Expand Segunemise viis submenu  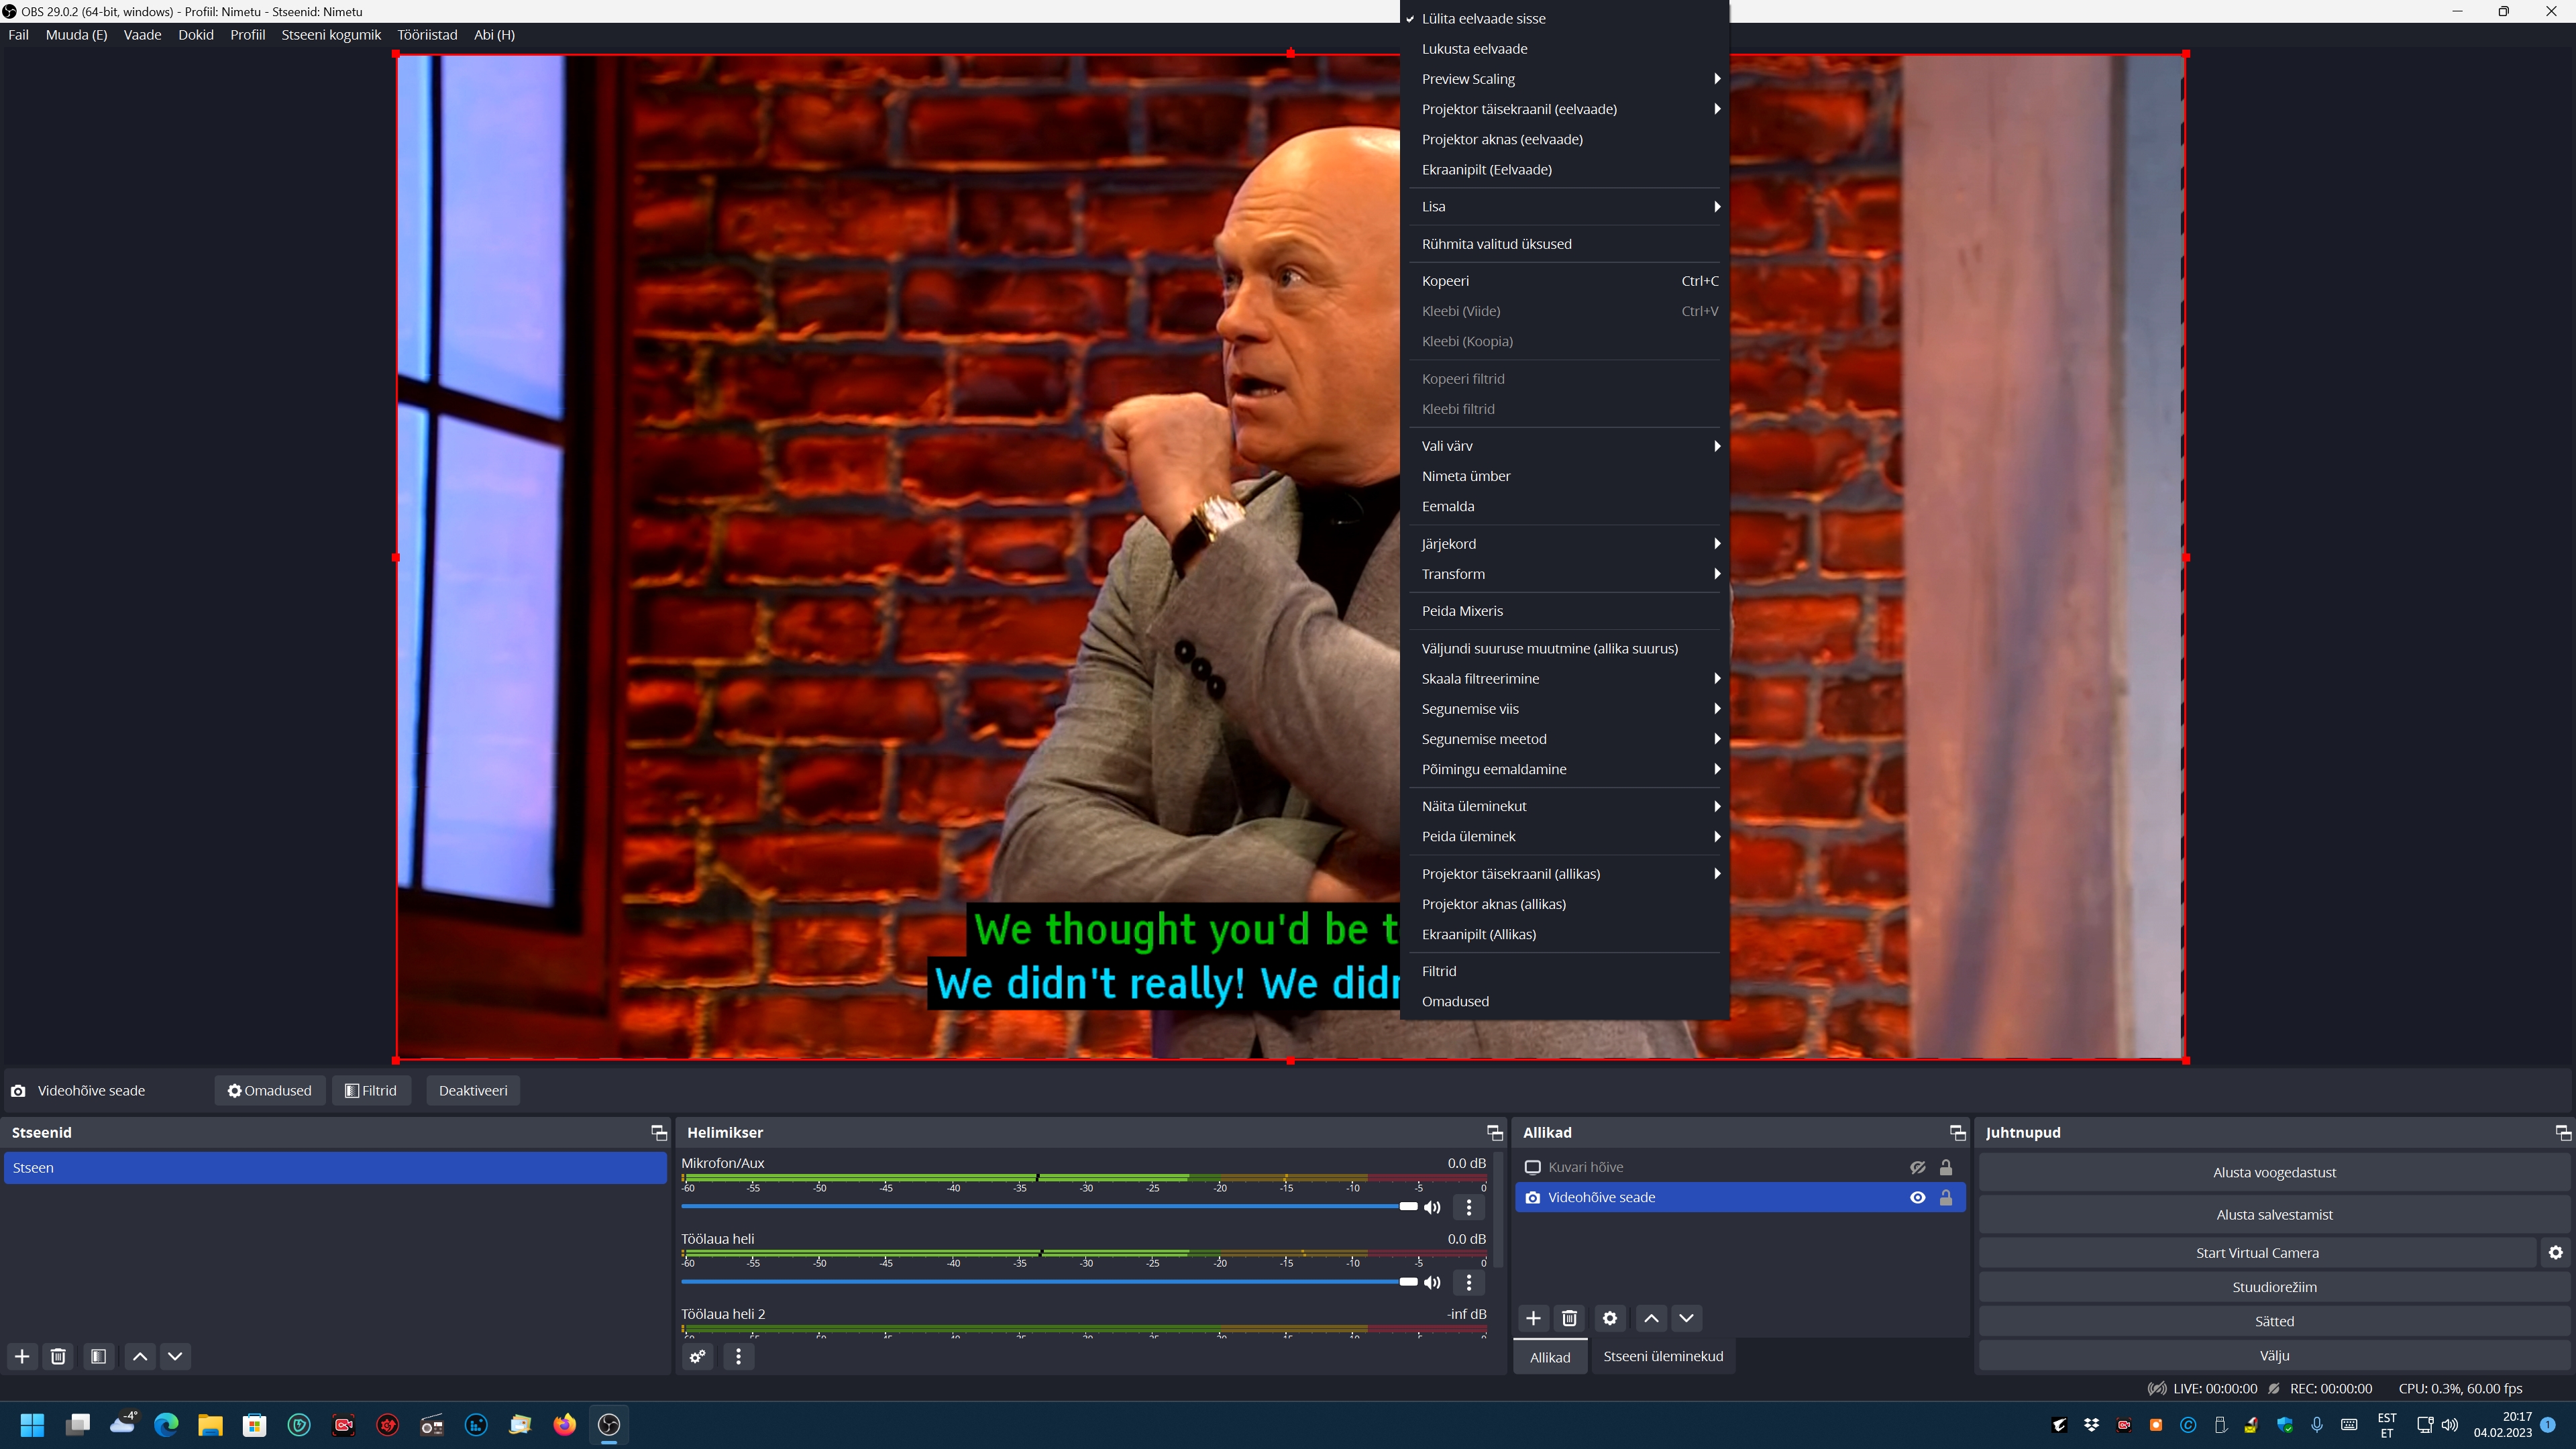coord(1564,708)
